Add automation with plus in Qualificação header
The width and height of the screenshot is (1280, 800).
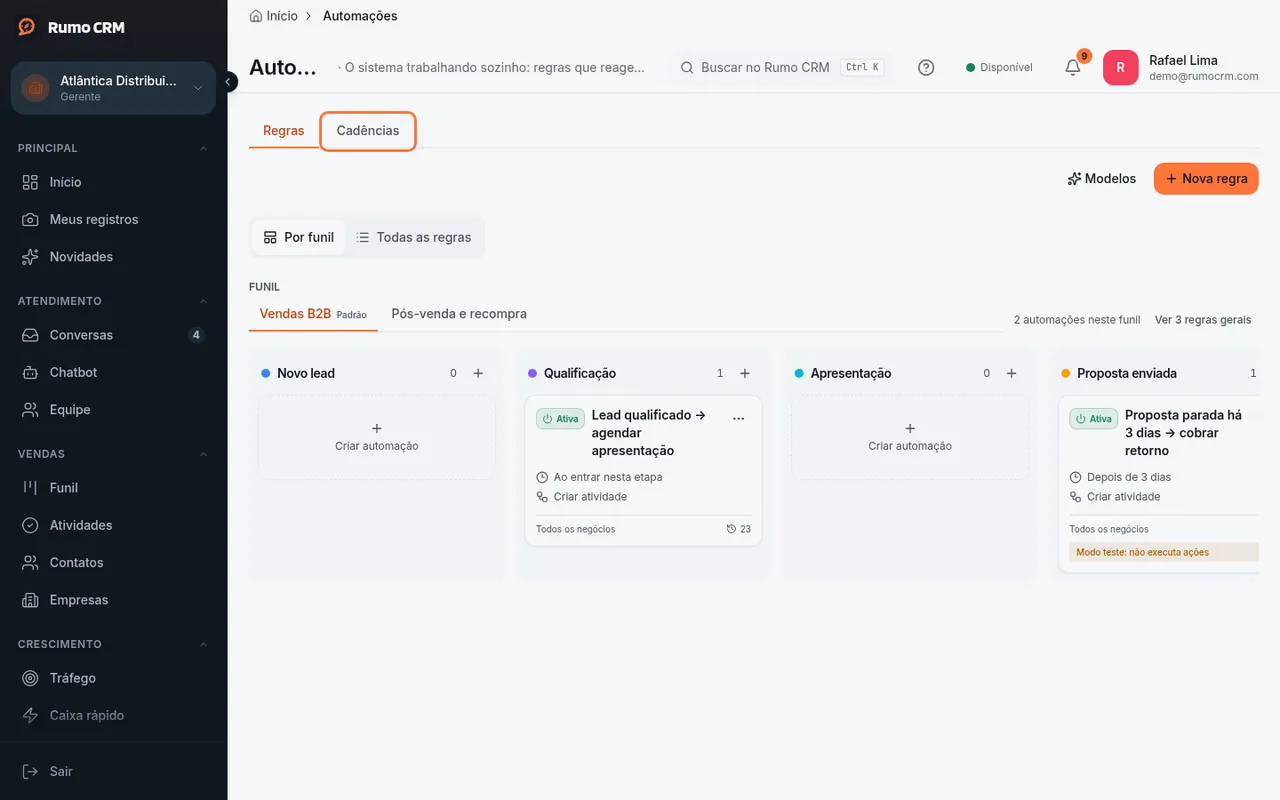[x=745, y=373]
